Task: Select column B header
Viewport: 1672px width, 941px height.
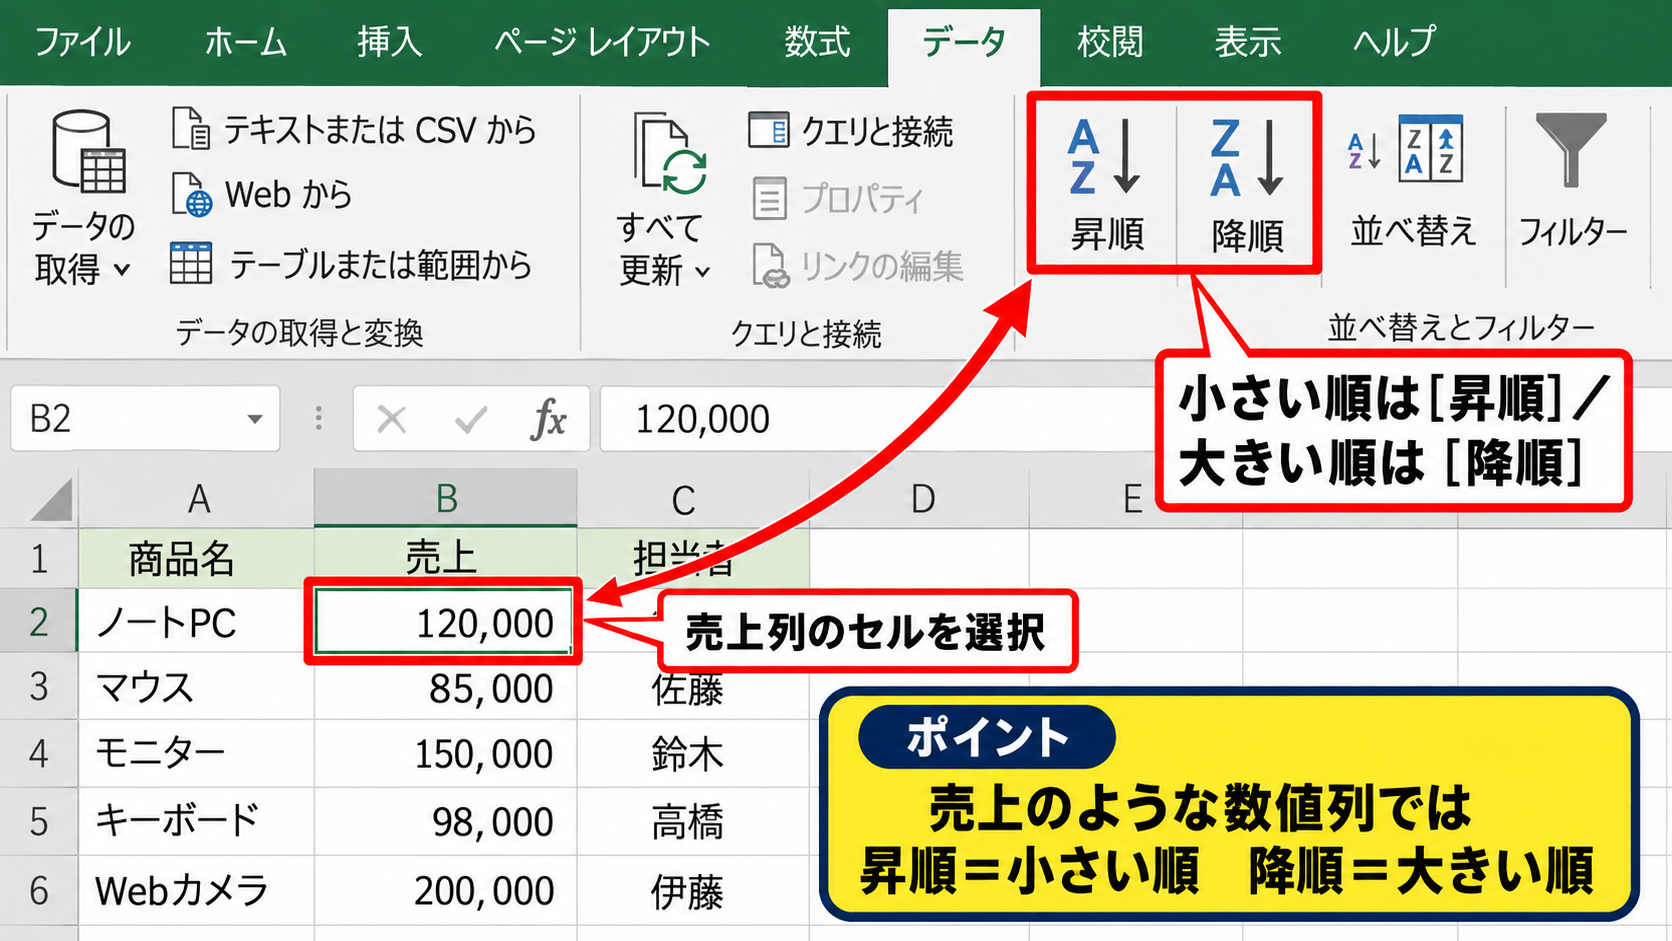Action: tap(446, 498)
